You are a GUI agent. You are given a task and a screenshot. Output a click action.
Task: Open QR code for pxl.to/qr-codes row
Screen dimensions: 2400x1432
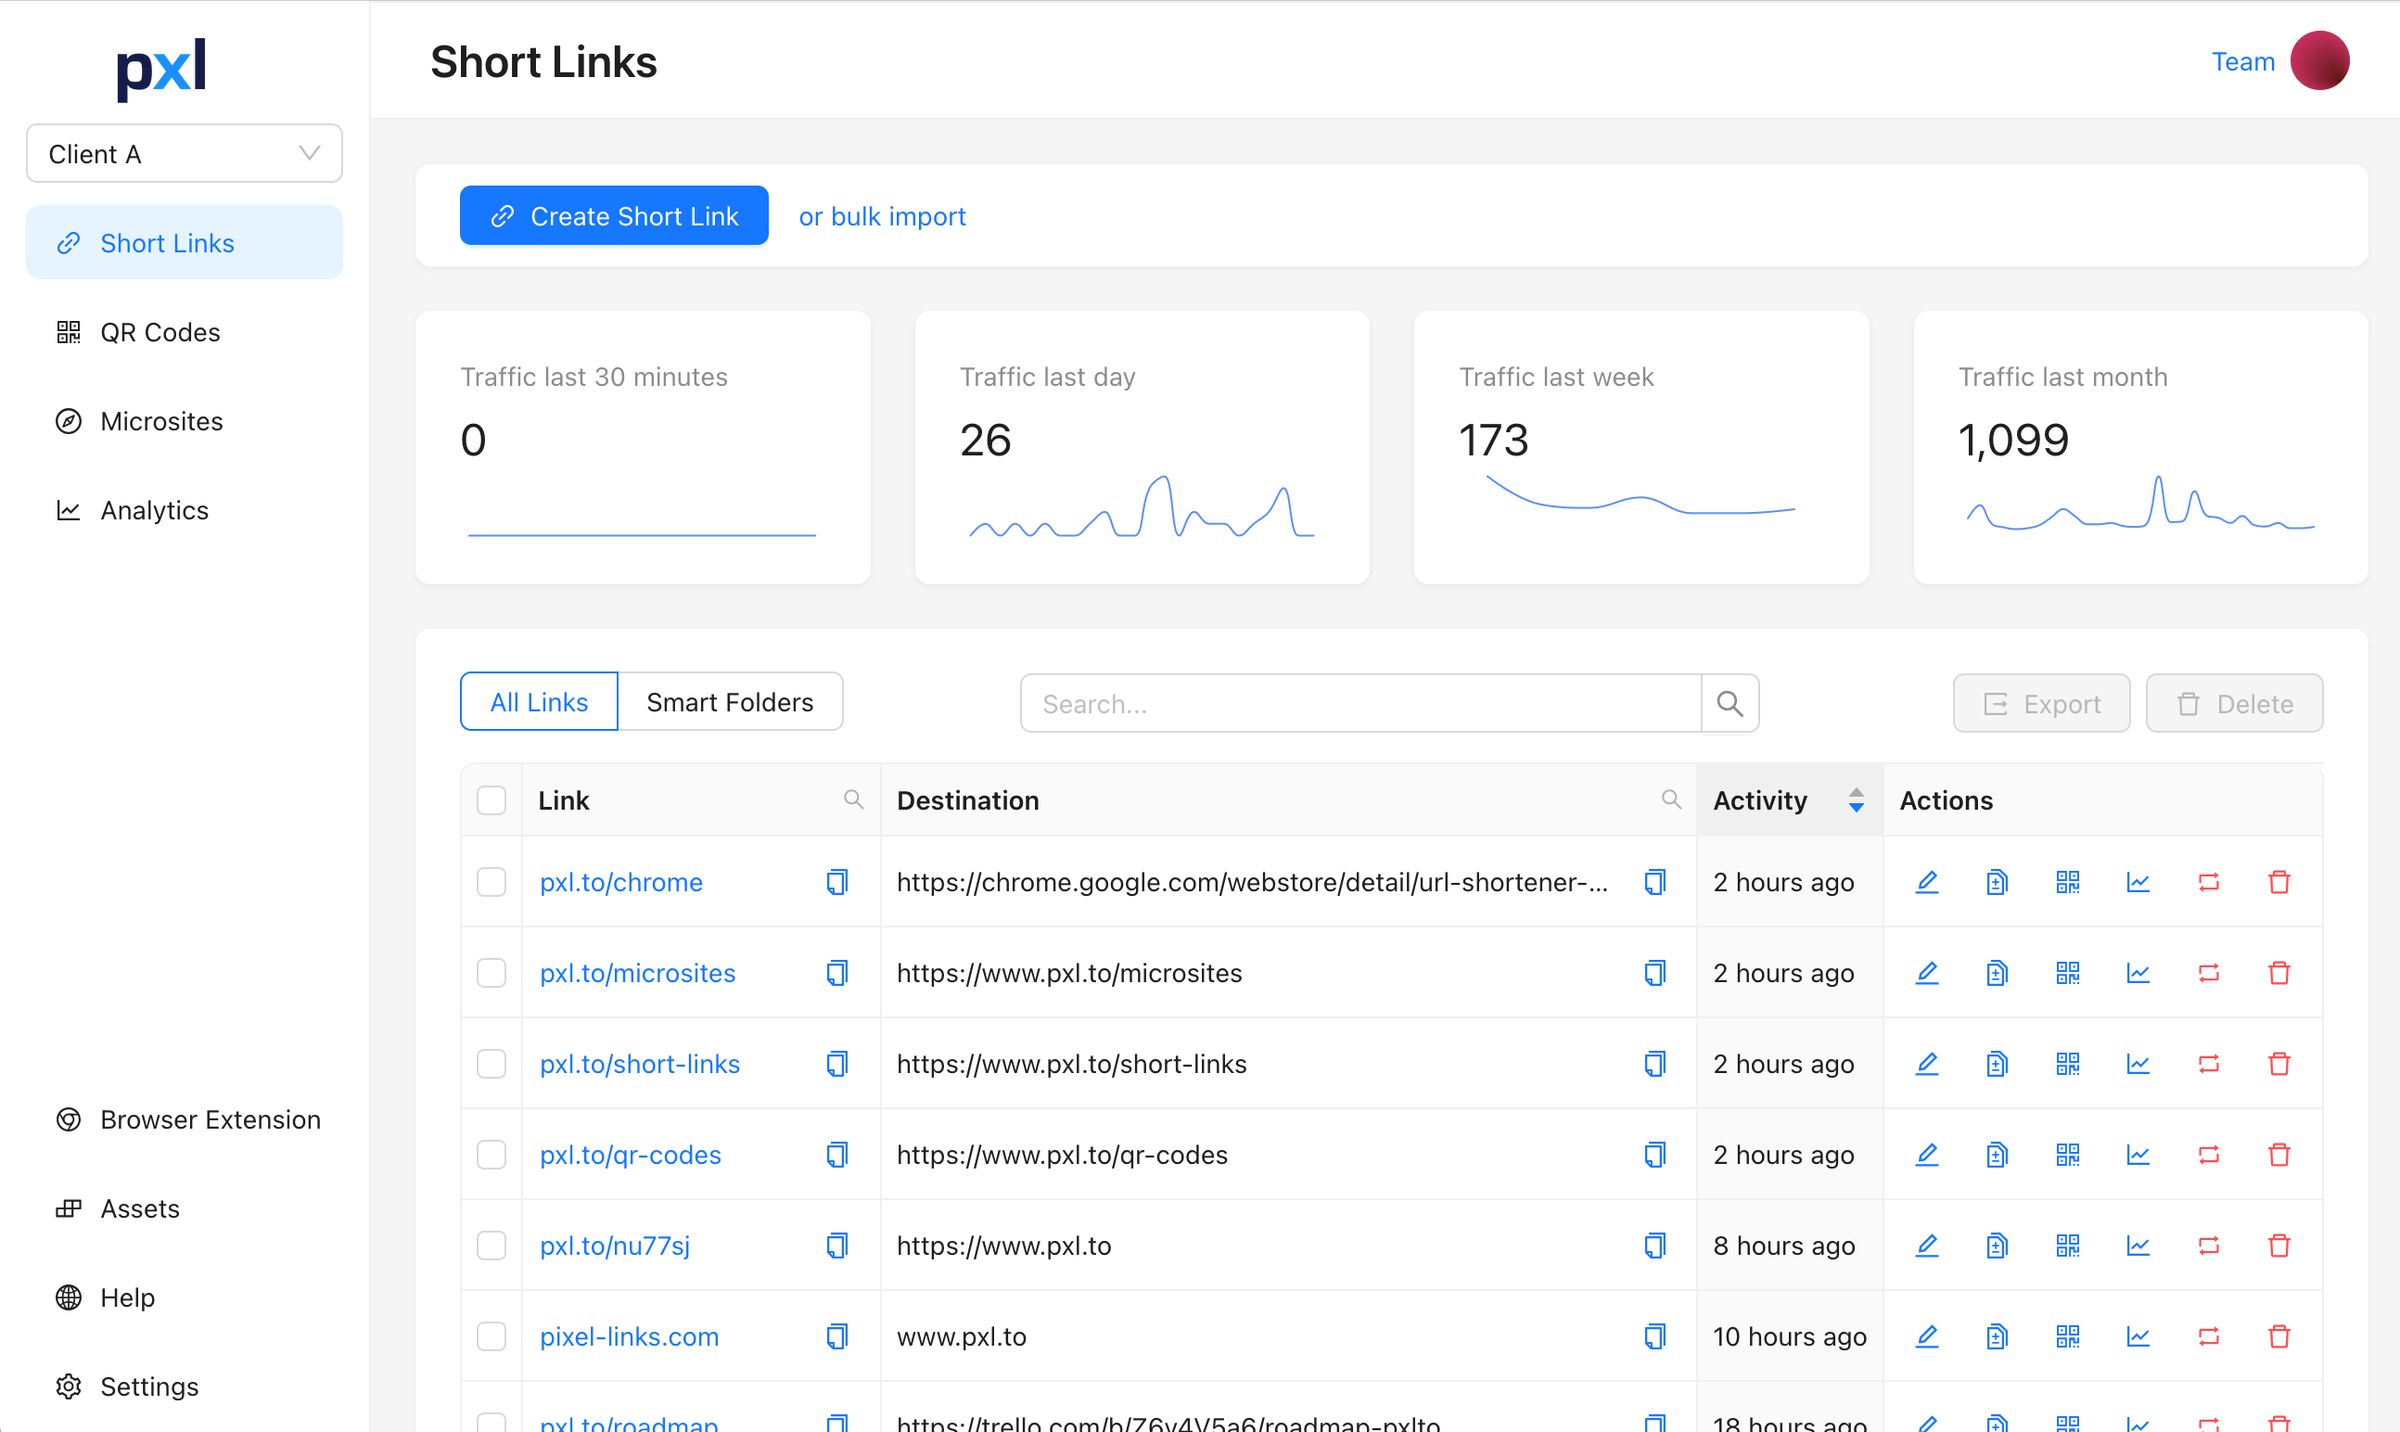pos(2068,1154)
